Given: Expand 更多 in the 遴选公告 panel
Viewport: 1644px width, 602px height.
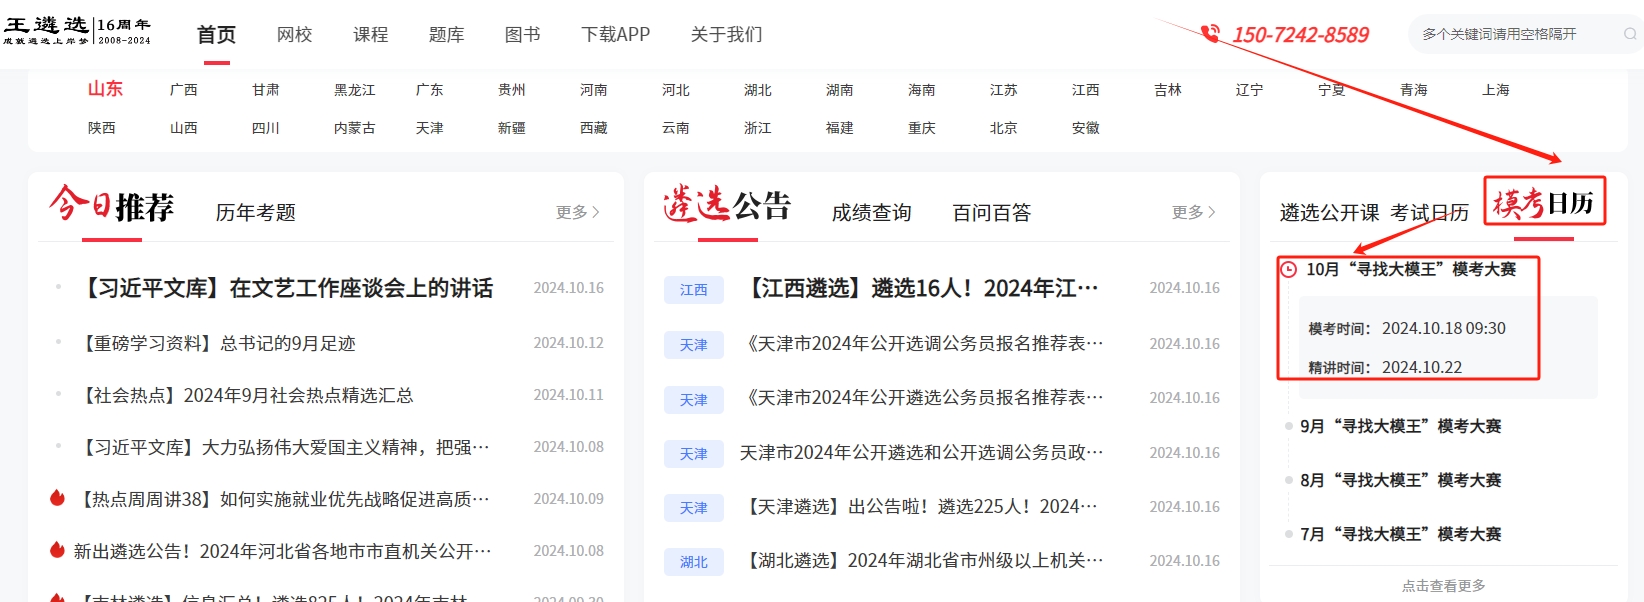Looking at the screenshot, I should click(1193, 212).
